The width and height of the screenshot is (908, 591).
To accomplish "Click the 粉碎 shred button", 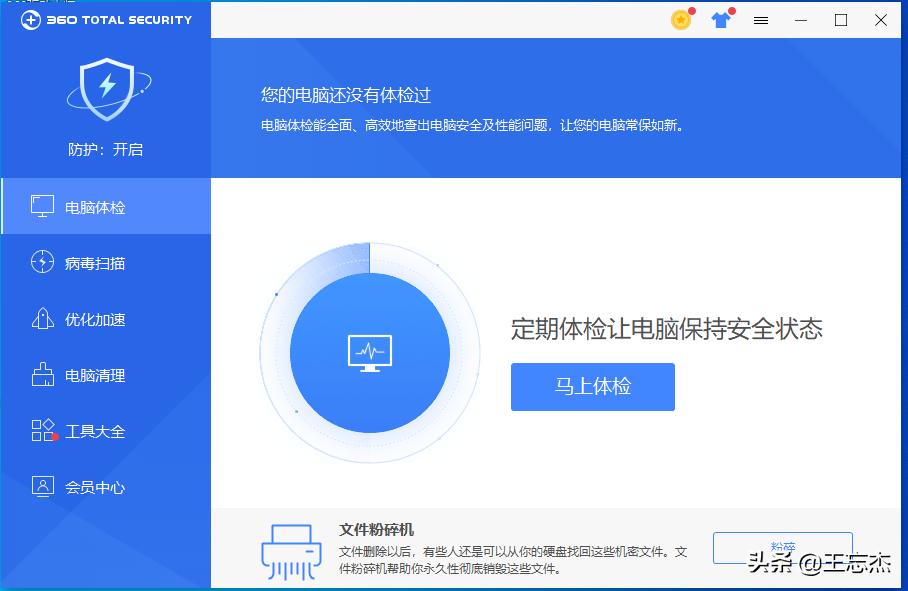I will (x=783, y=547).
